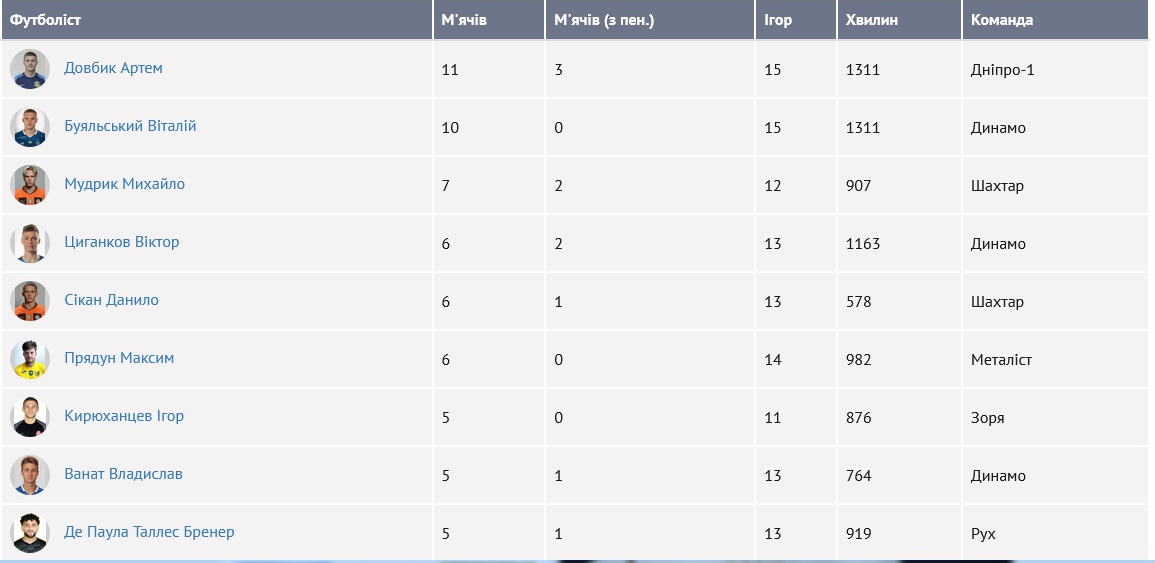Click Буяльський Віталій's avatar photo
Image resolution: width=1155 pixels, height=563 pixels.
pyautogui.click(x=30, y=127)
